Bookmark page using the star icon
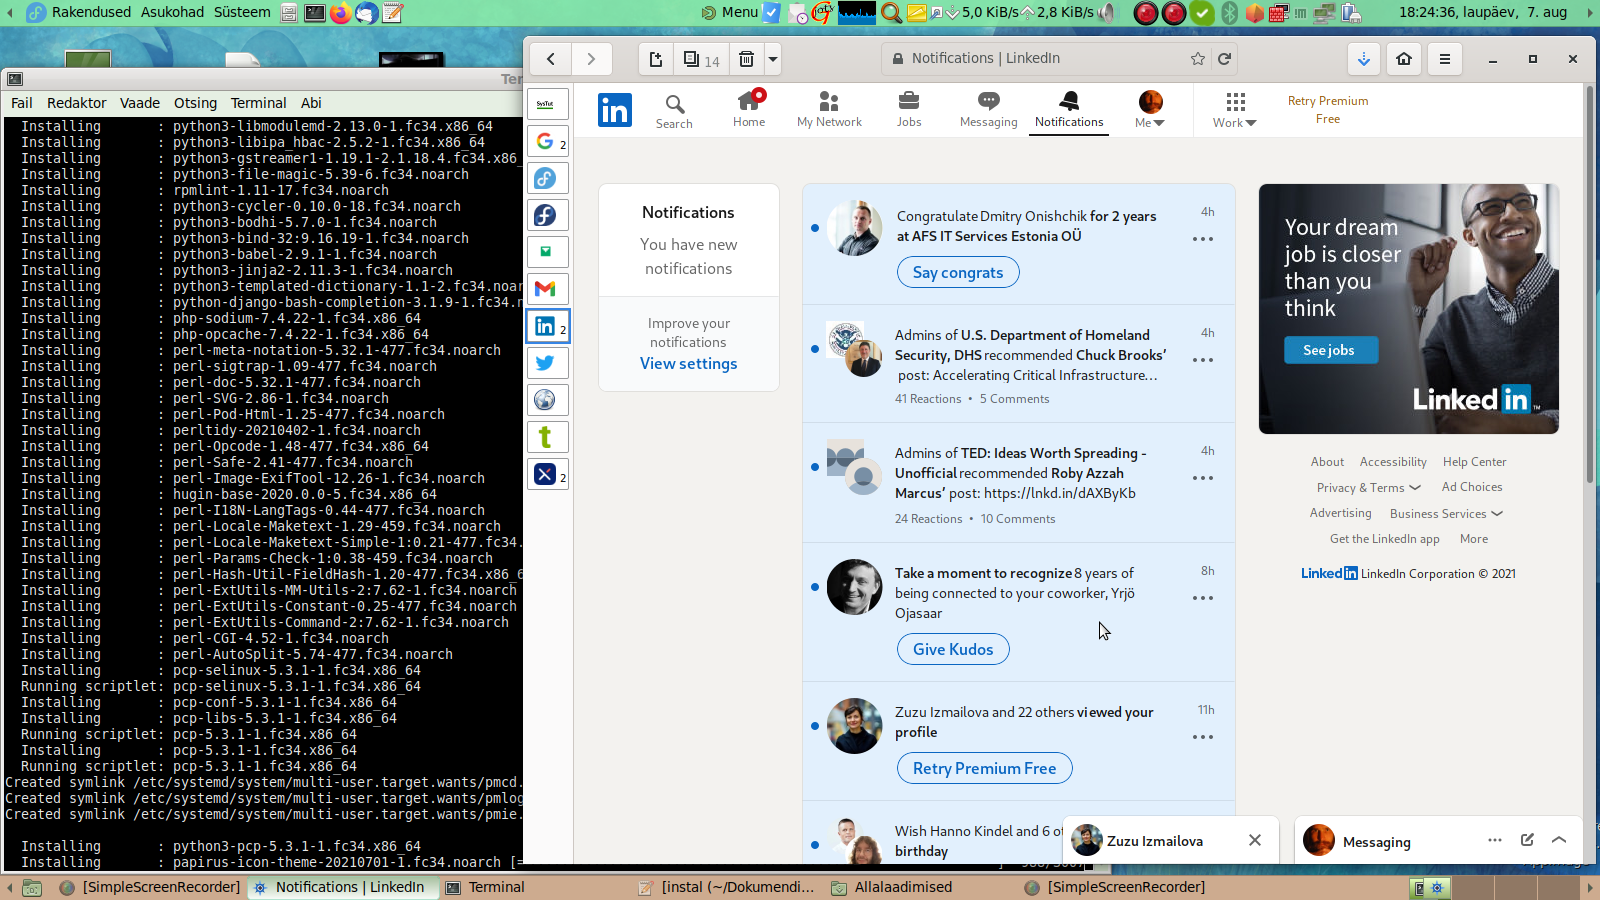This screenshot has width=1600, height=900. [1198, 59]
